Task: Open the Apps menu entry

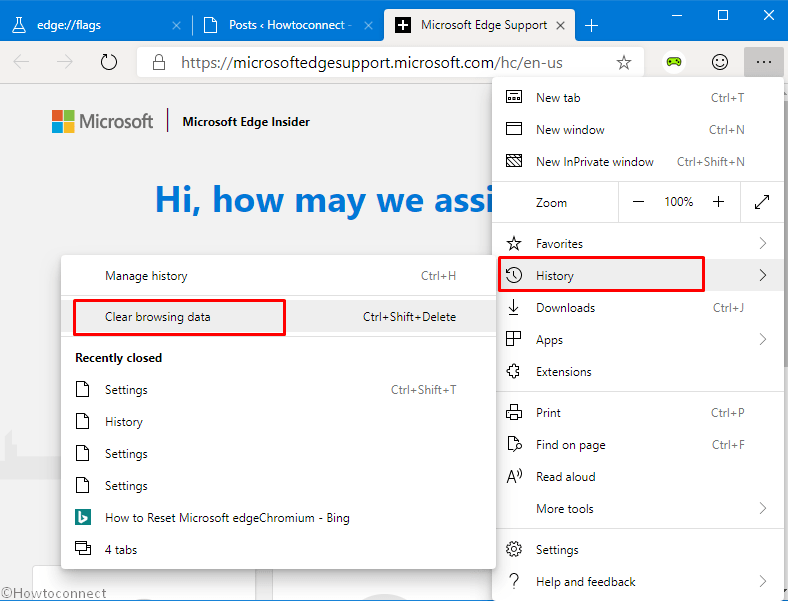Action: click(637, 340)
